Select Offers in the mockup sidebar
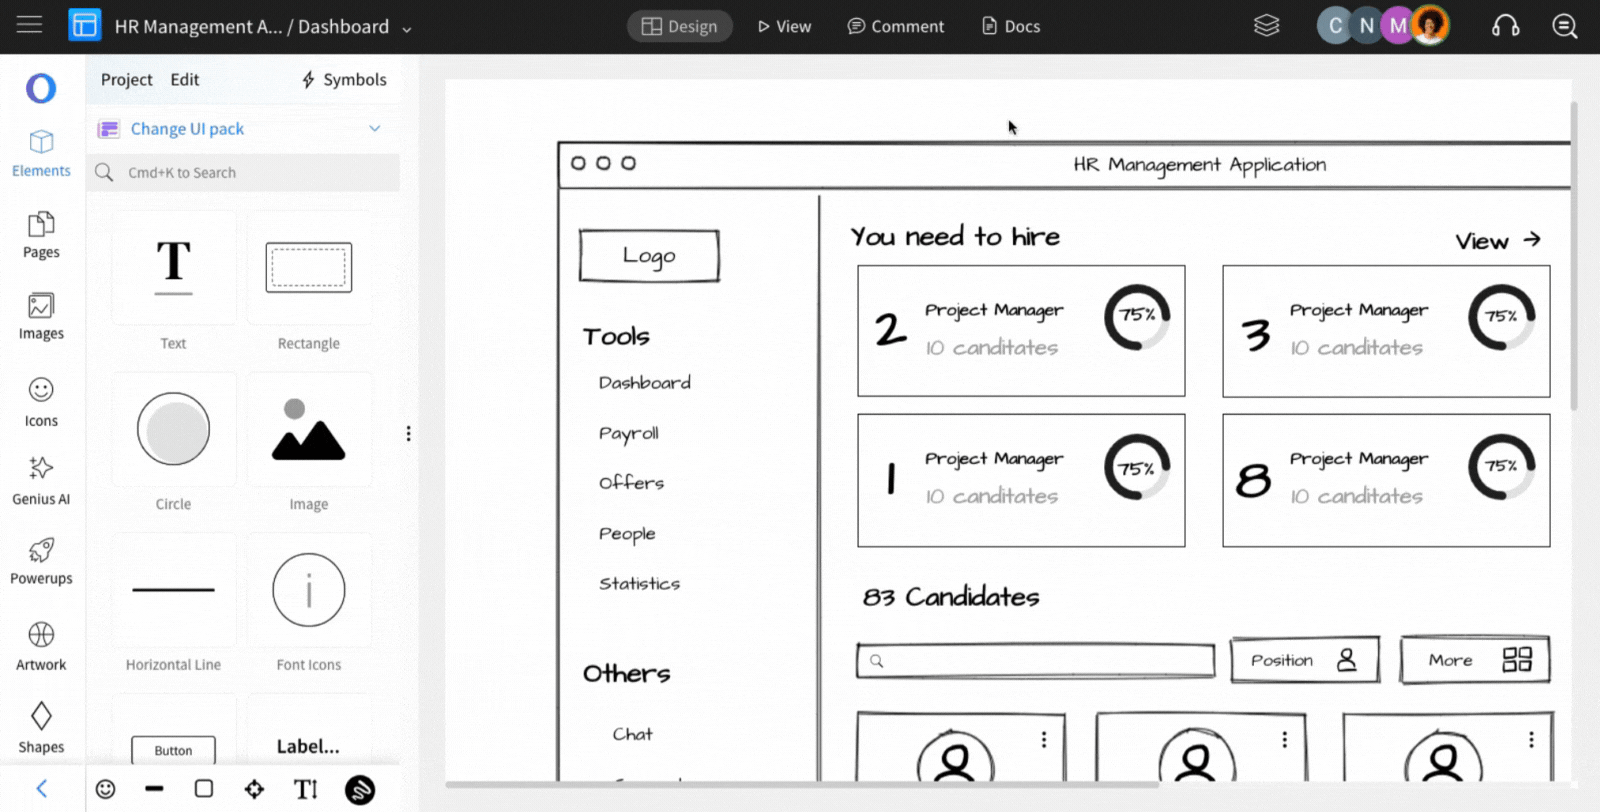Viewport: 1600px width, 812px height. (632, 482)
